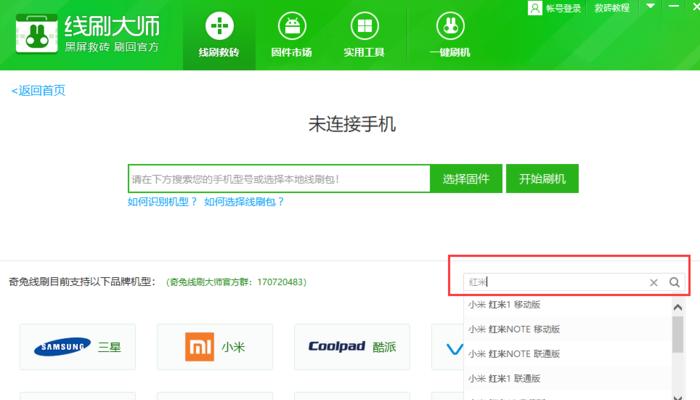
Task: Minimize the application window
Action: tap(674, 6)
